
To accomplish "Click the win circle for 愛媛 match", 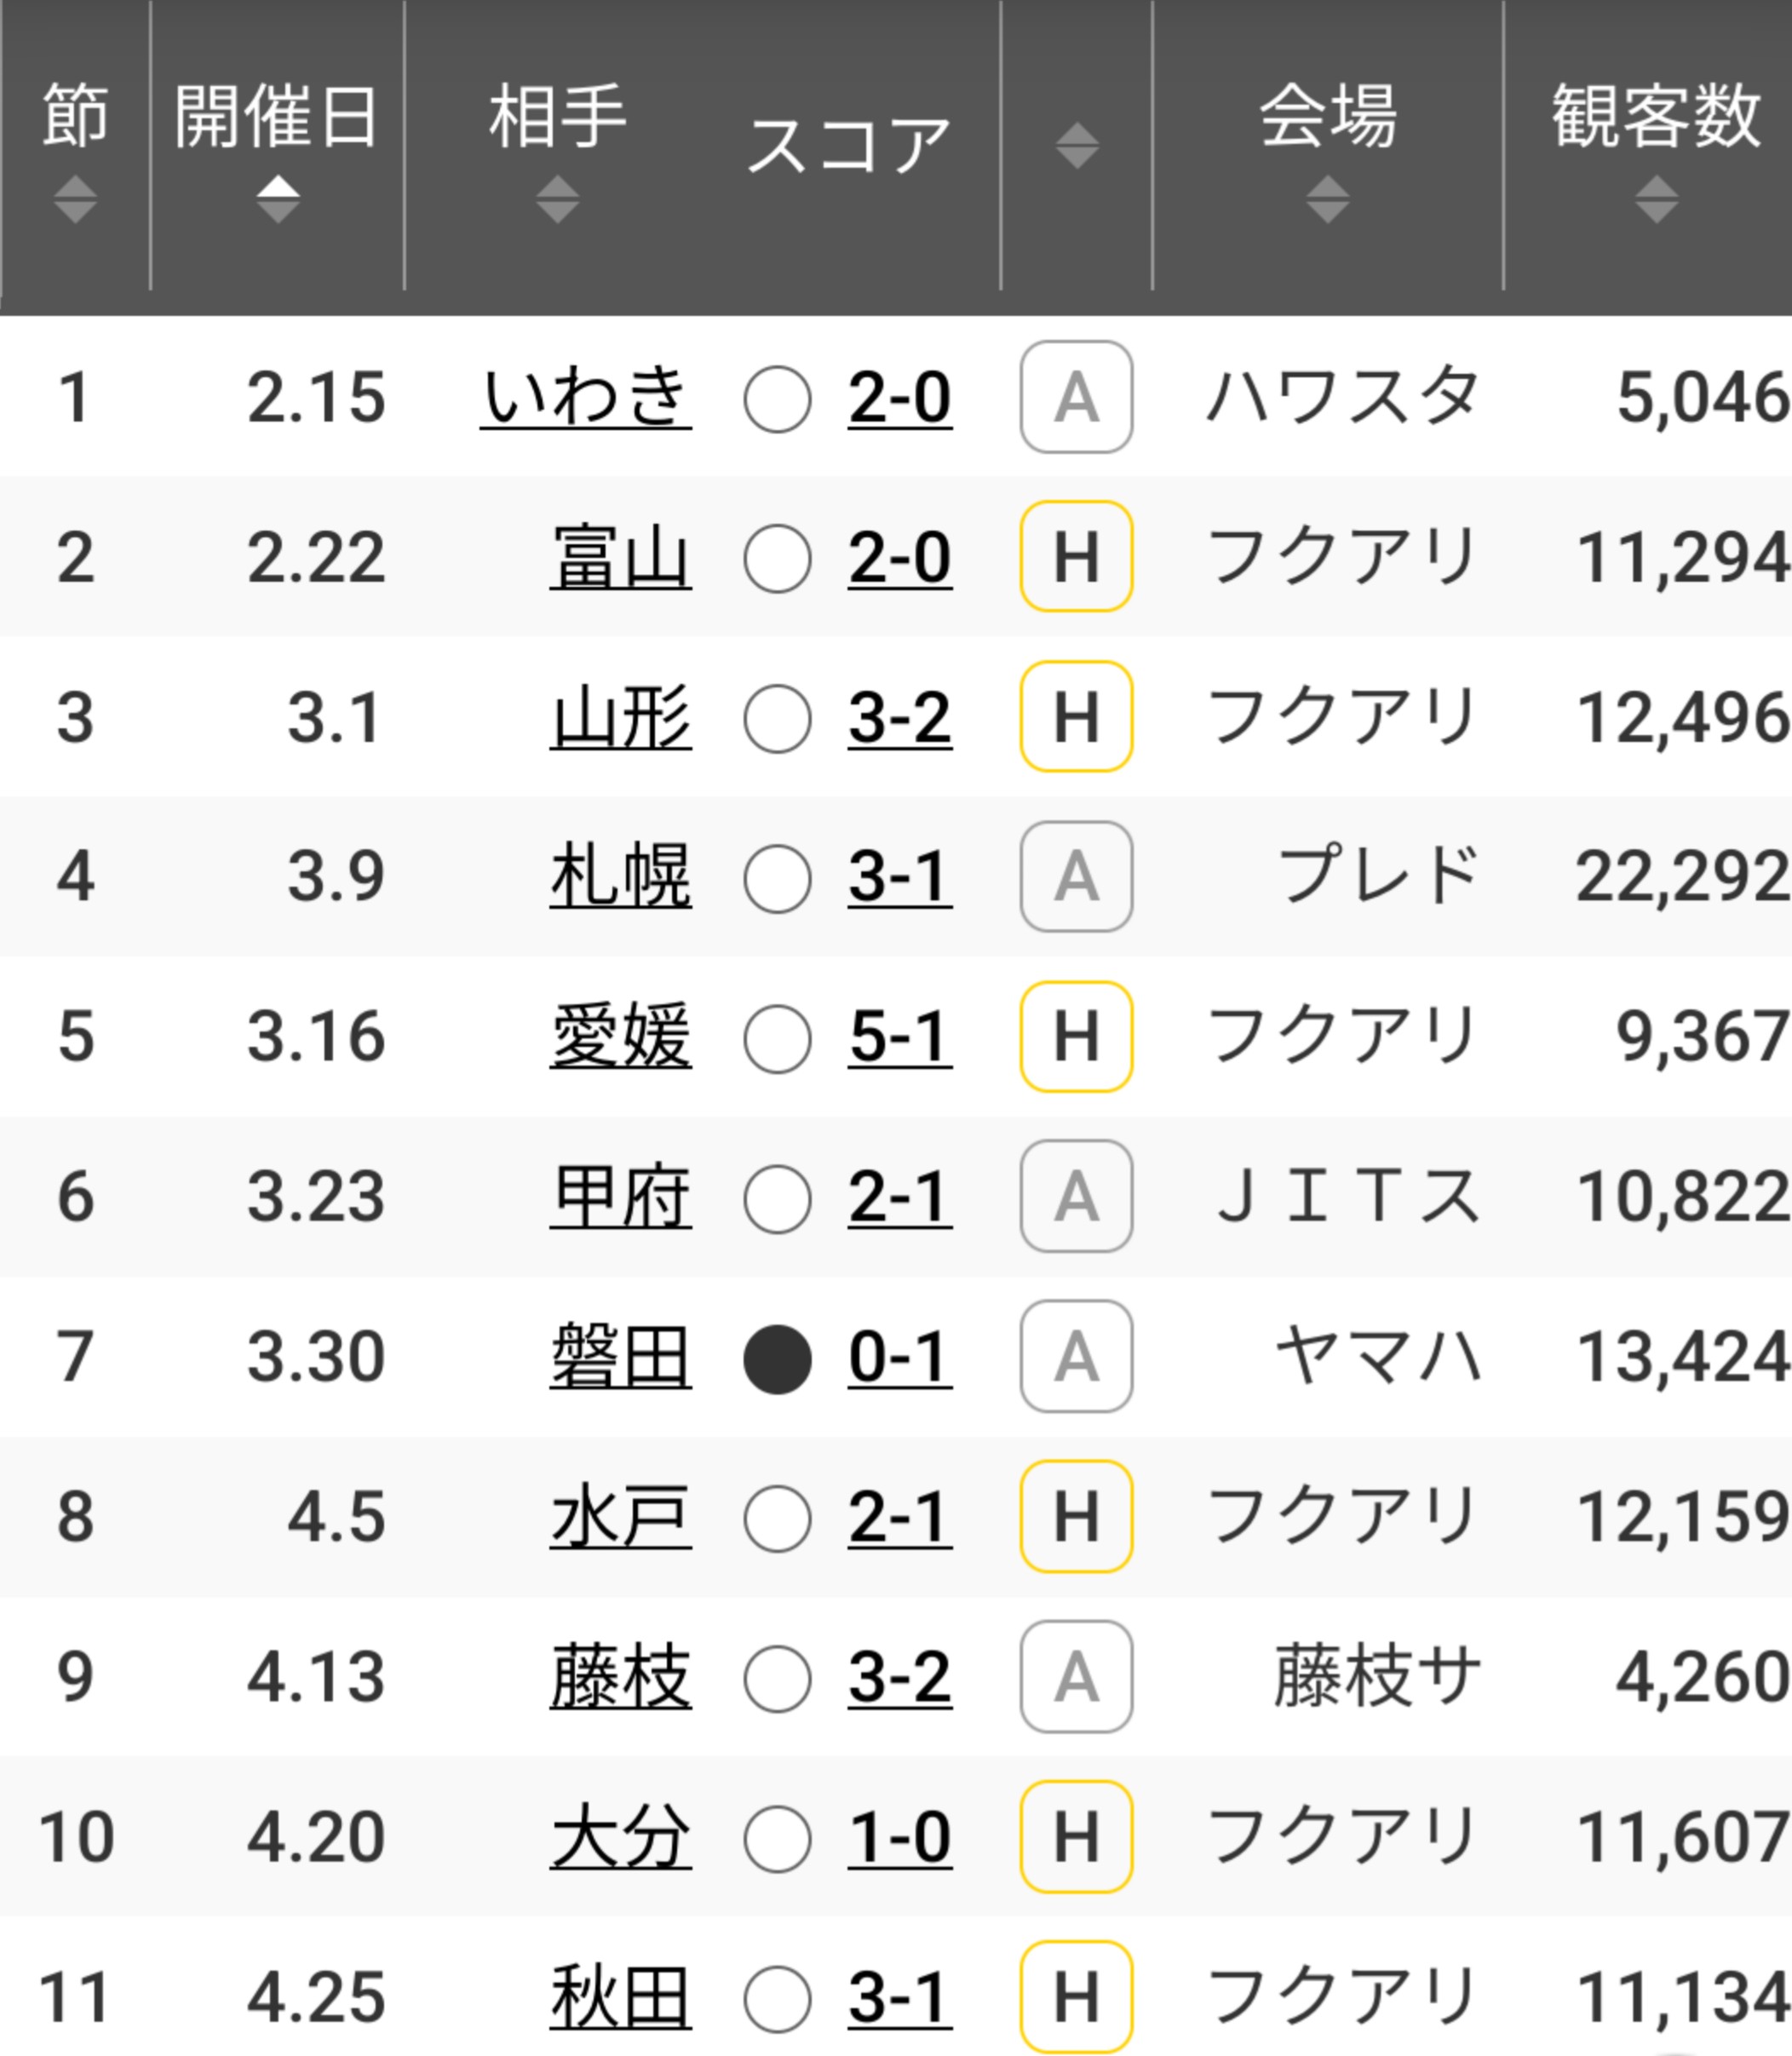I will coord(777,1039).
